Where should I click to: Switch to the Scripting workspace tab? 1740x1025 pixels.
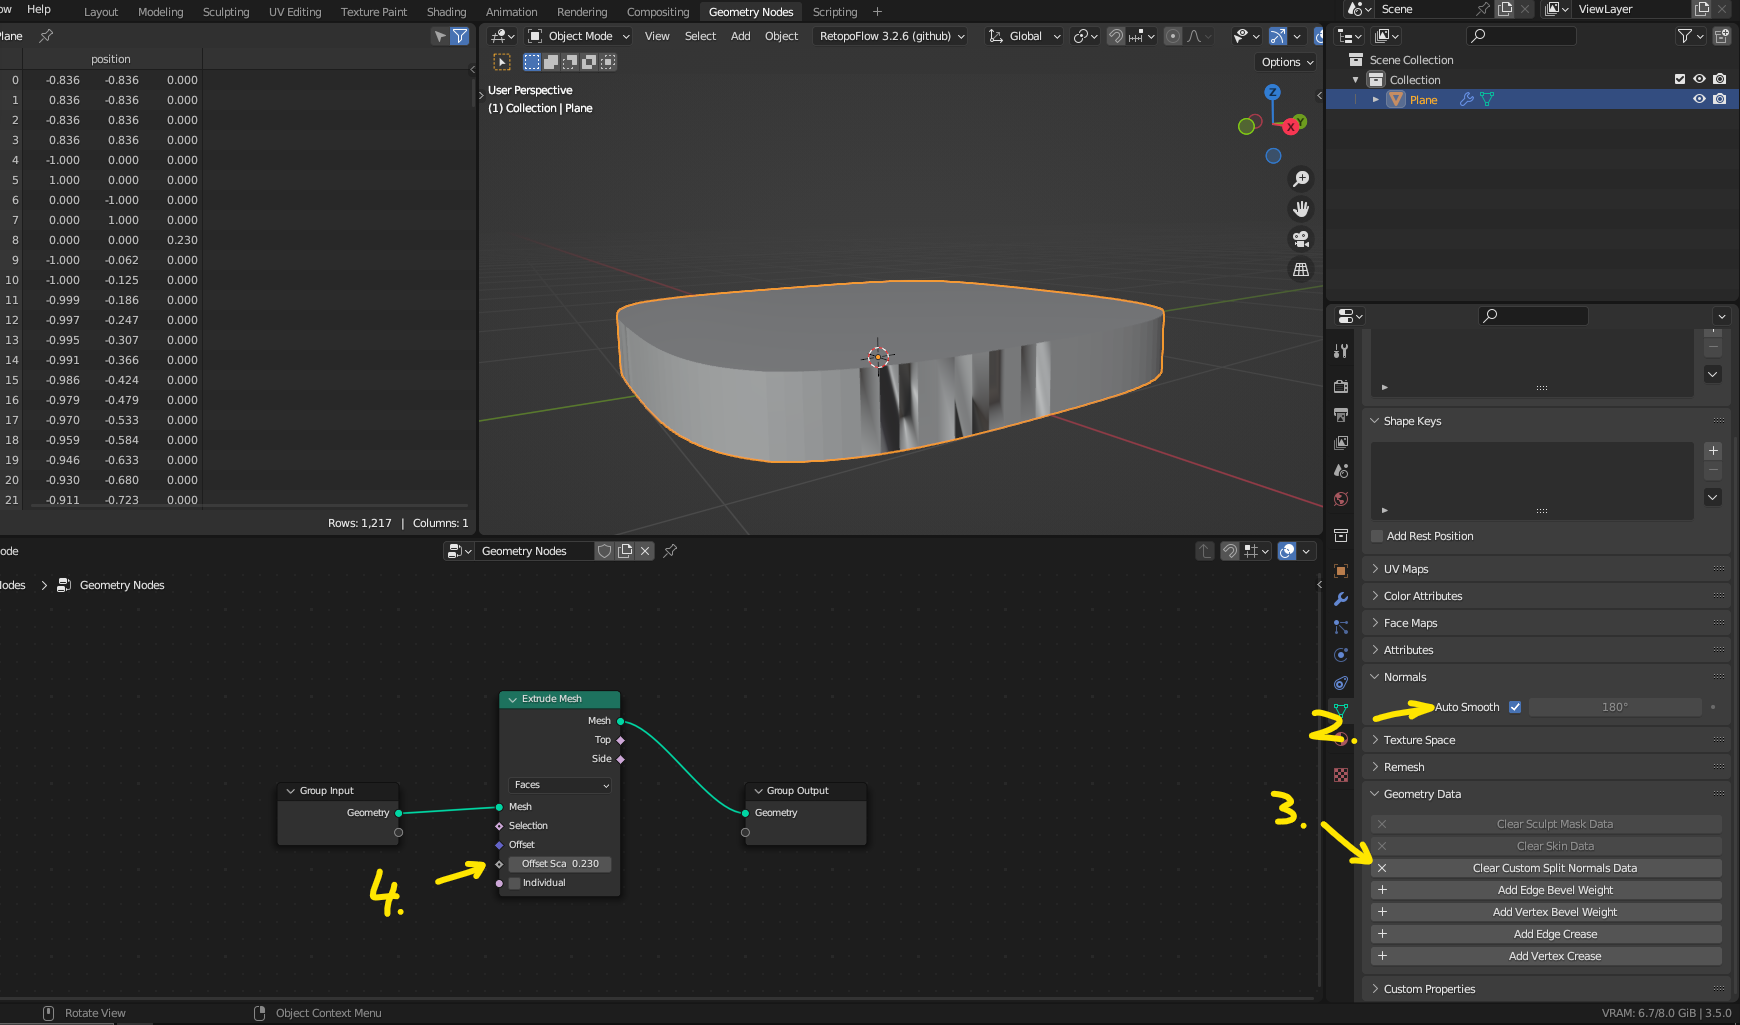pyautogui.click(x=835, y=12)
